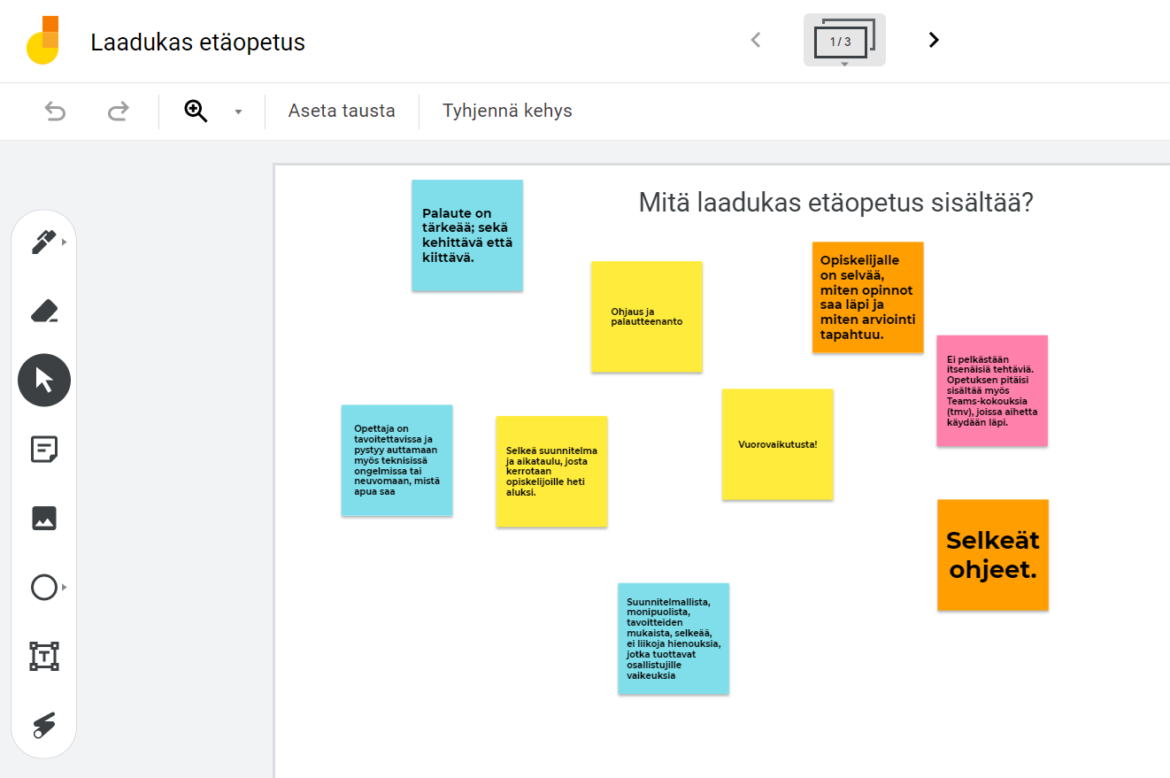1170x778 pixels.
Task: Go to the previous frame
Action: pyautogui.click(x=756, y=40)
